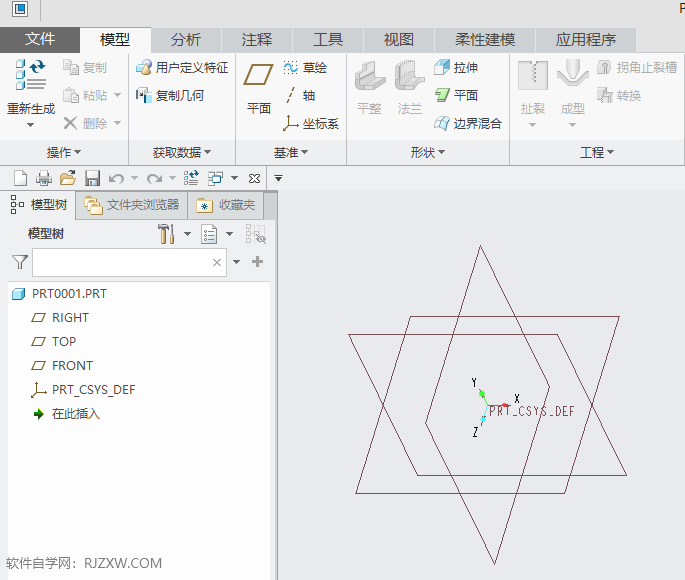Select the Coordinate System (坐标系) tool
The width and height of the screenshot is (685, 580).
pyautogui.click(x=311, y=123)
